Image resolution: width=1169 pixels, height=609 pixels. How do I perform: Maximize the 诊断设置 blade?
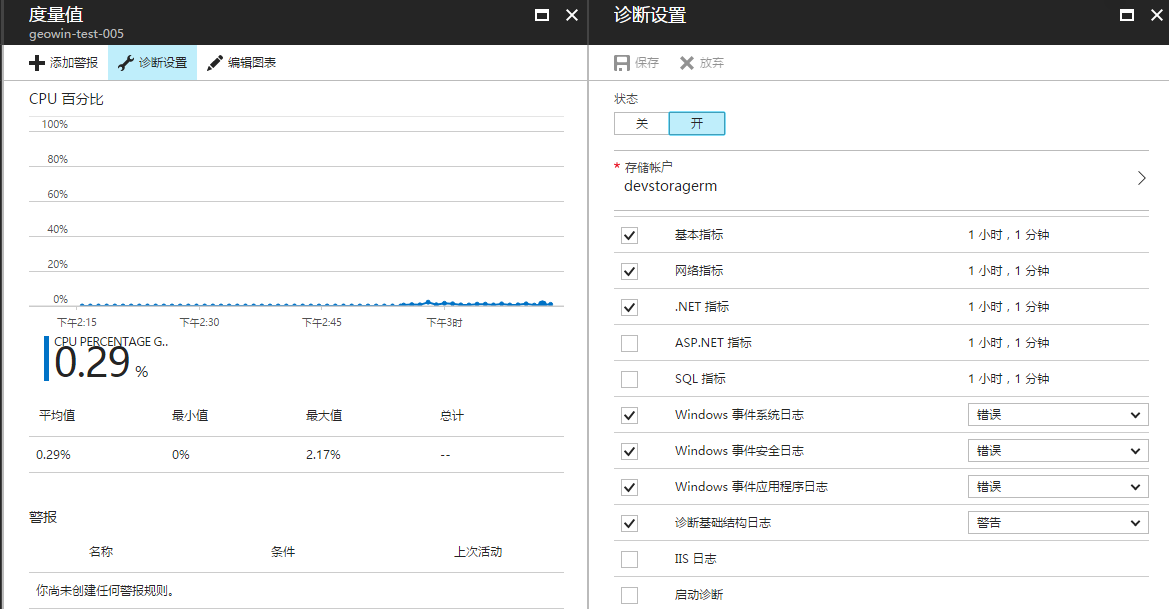[1127, 15]
